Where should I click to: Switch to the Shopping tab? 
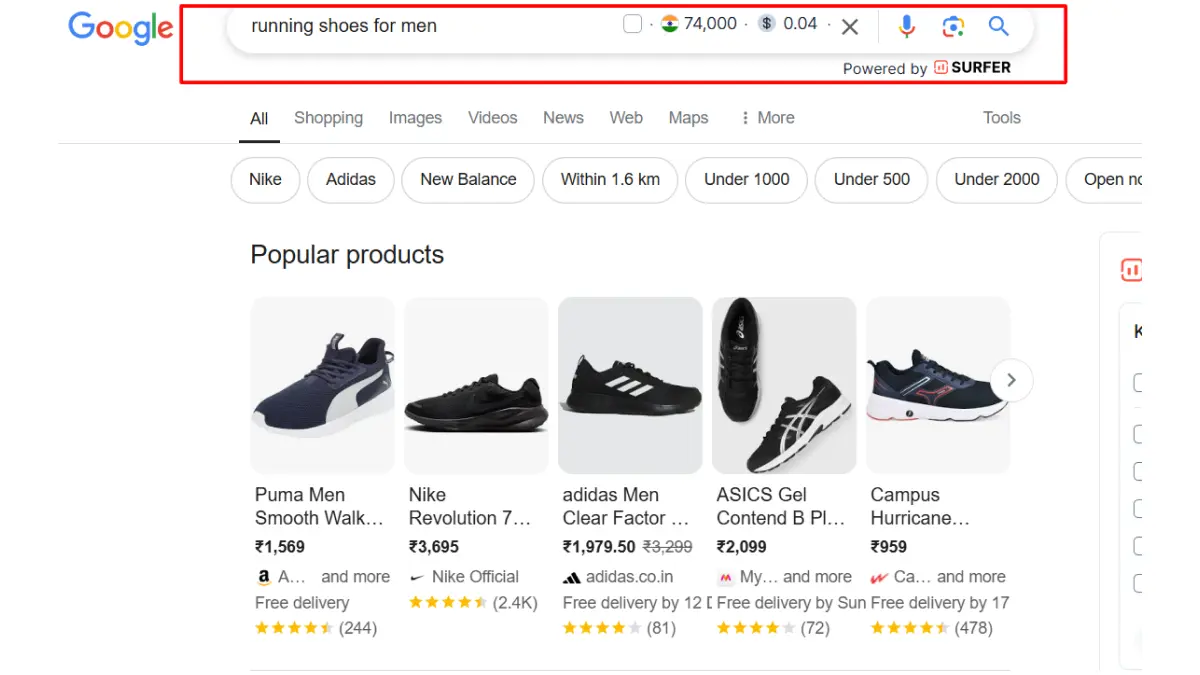pyautogui.click(x=328, y=118)
